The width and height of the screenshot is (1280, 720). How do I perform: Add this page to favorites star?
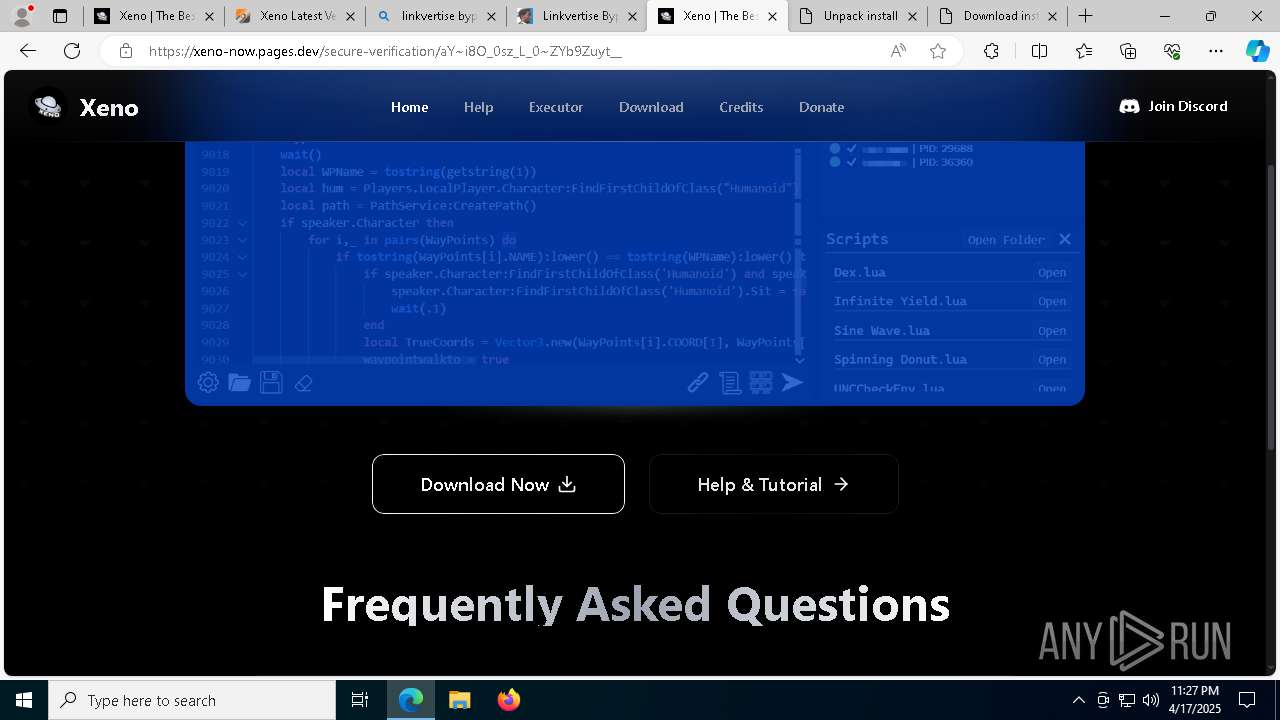pos(938,51)
